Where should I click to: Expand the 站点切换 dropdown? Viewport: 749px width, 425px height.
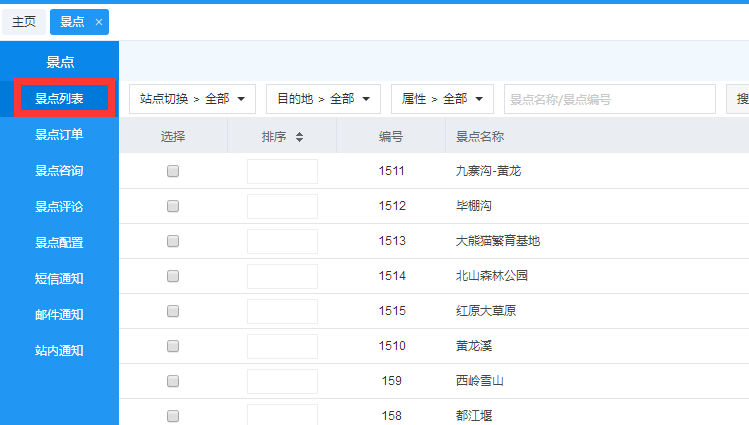point(192,99)
